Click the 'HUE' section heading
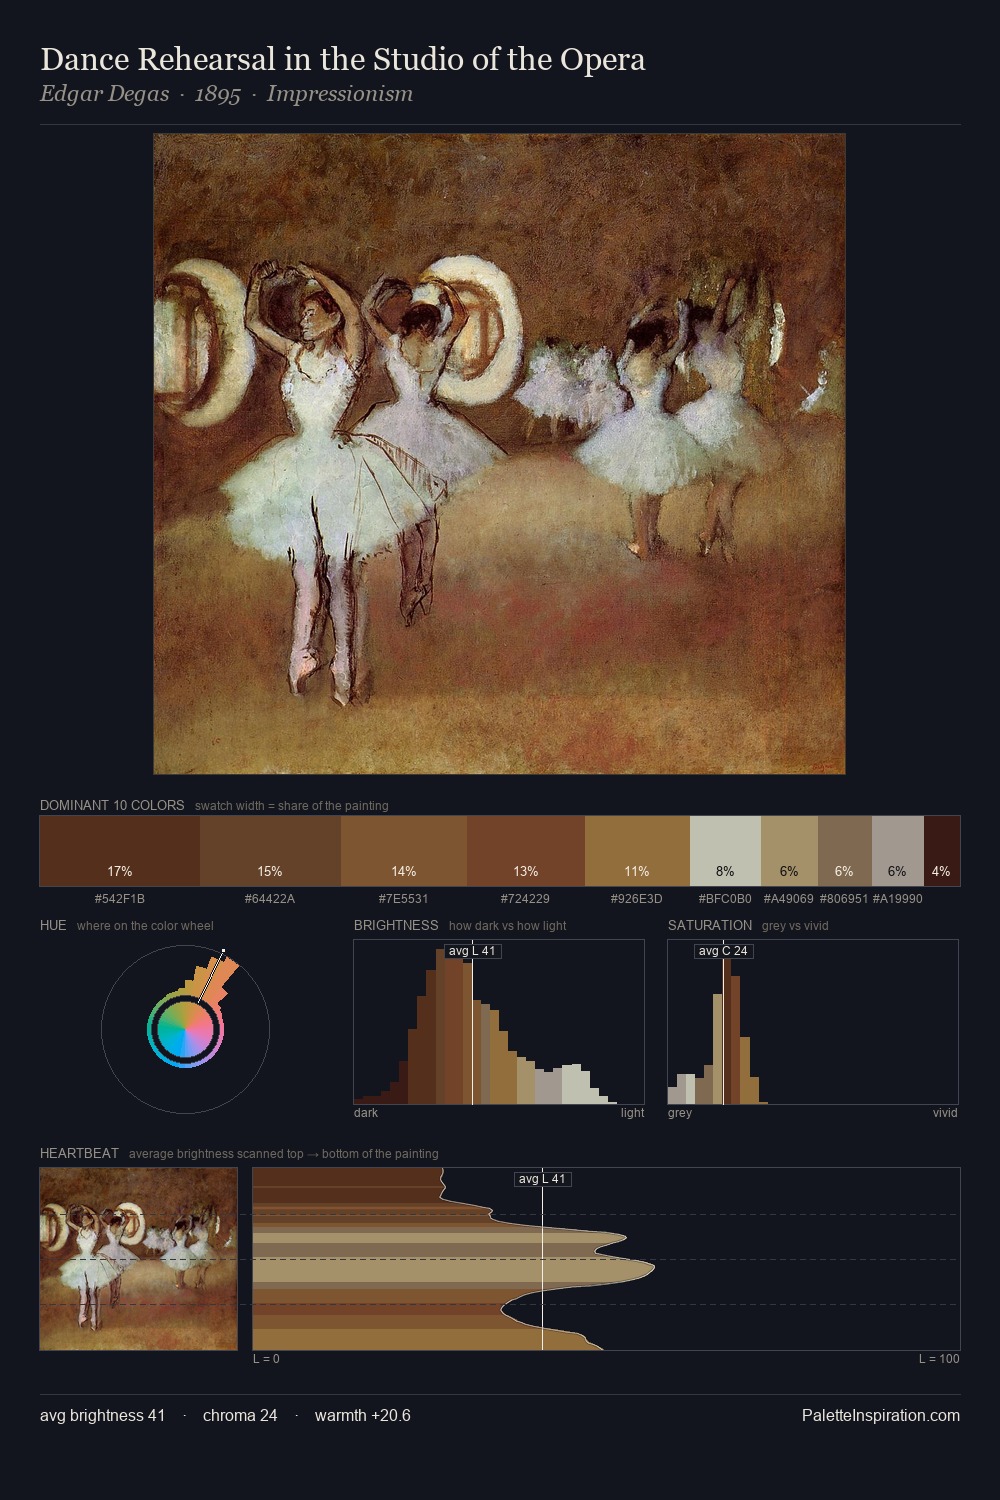 pos(53,925)
